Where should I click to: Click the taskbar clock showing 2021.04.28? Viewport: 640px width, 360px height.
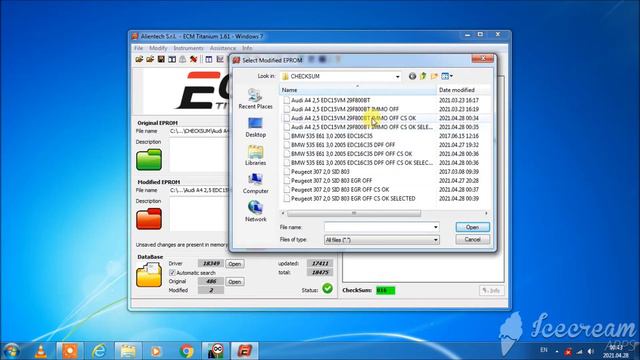[616, 351]
